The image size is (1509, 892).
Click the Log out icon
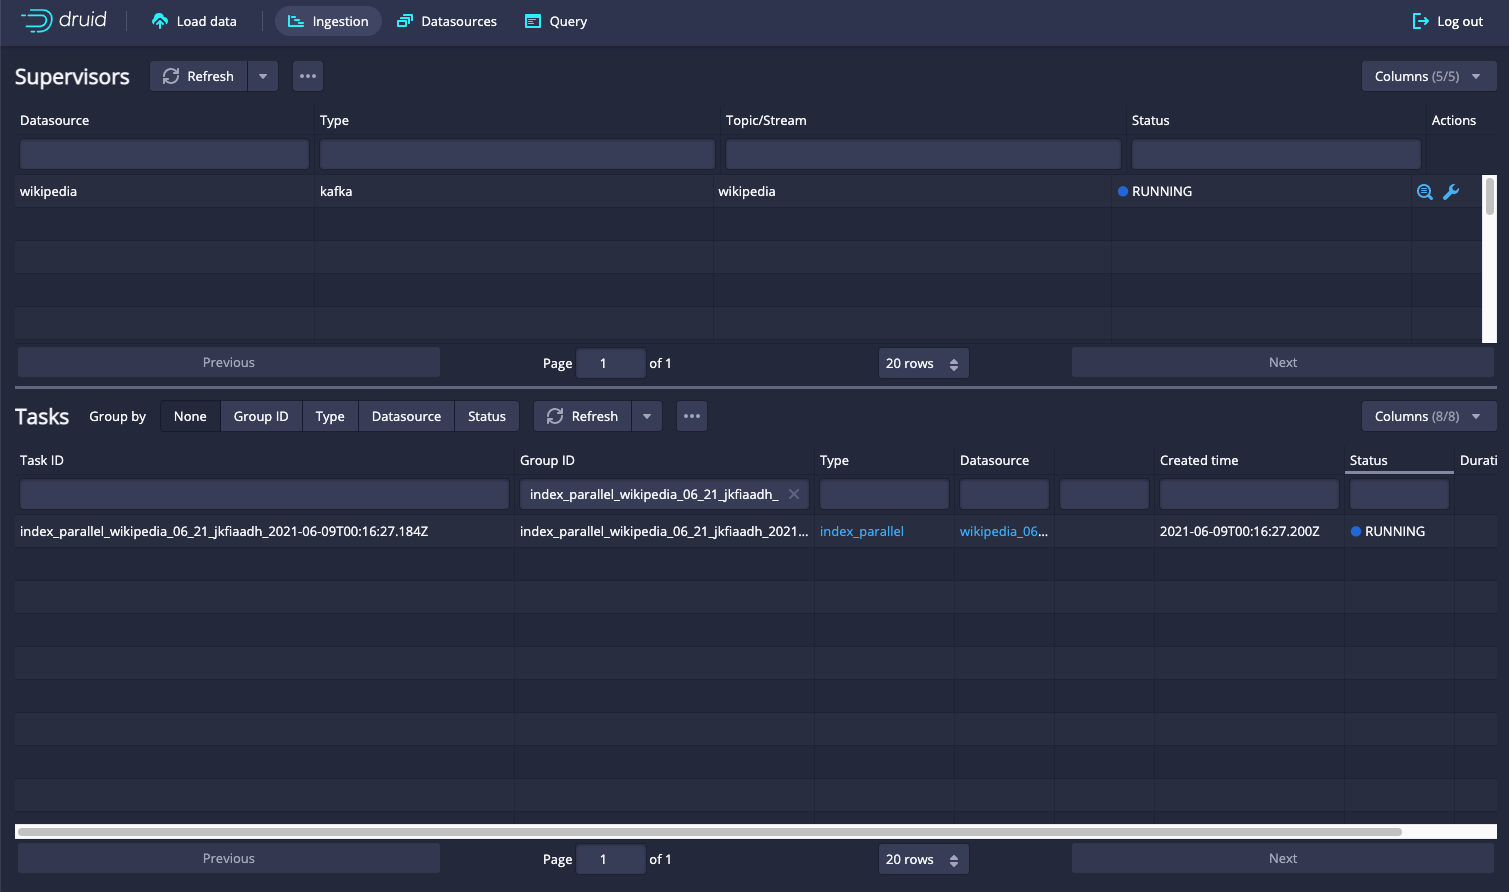point(1420,21)
